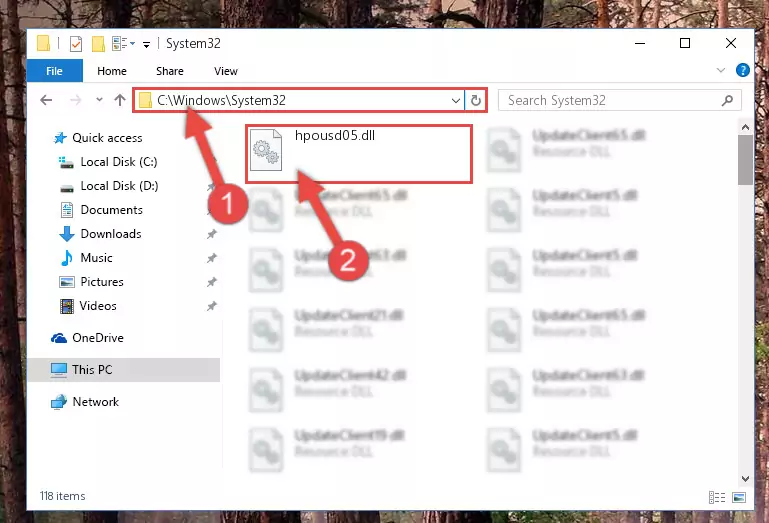This screenshot has width=769, height=523.
Task: Click the This PC monitor icon
Action: tap(59, 370)
